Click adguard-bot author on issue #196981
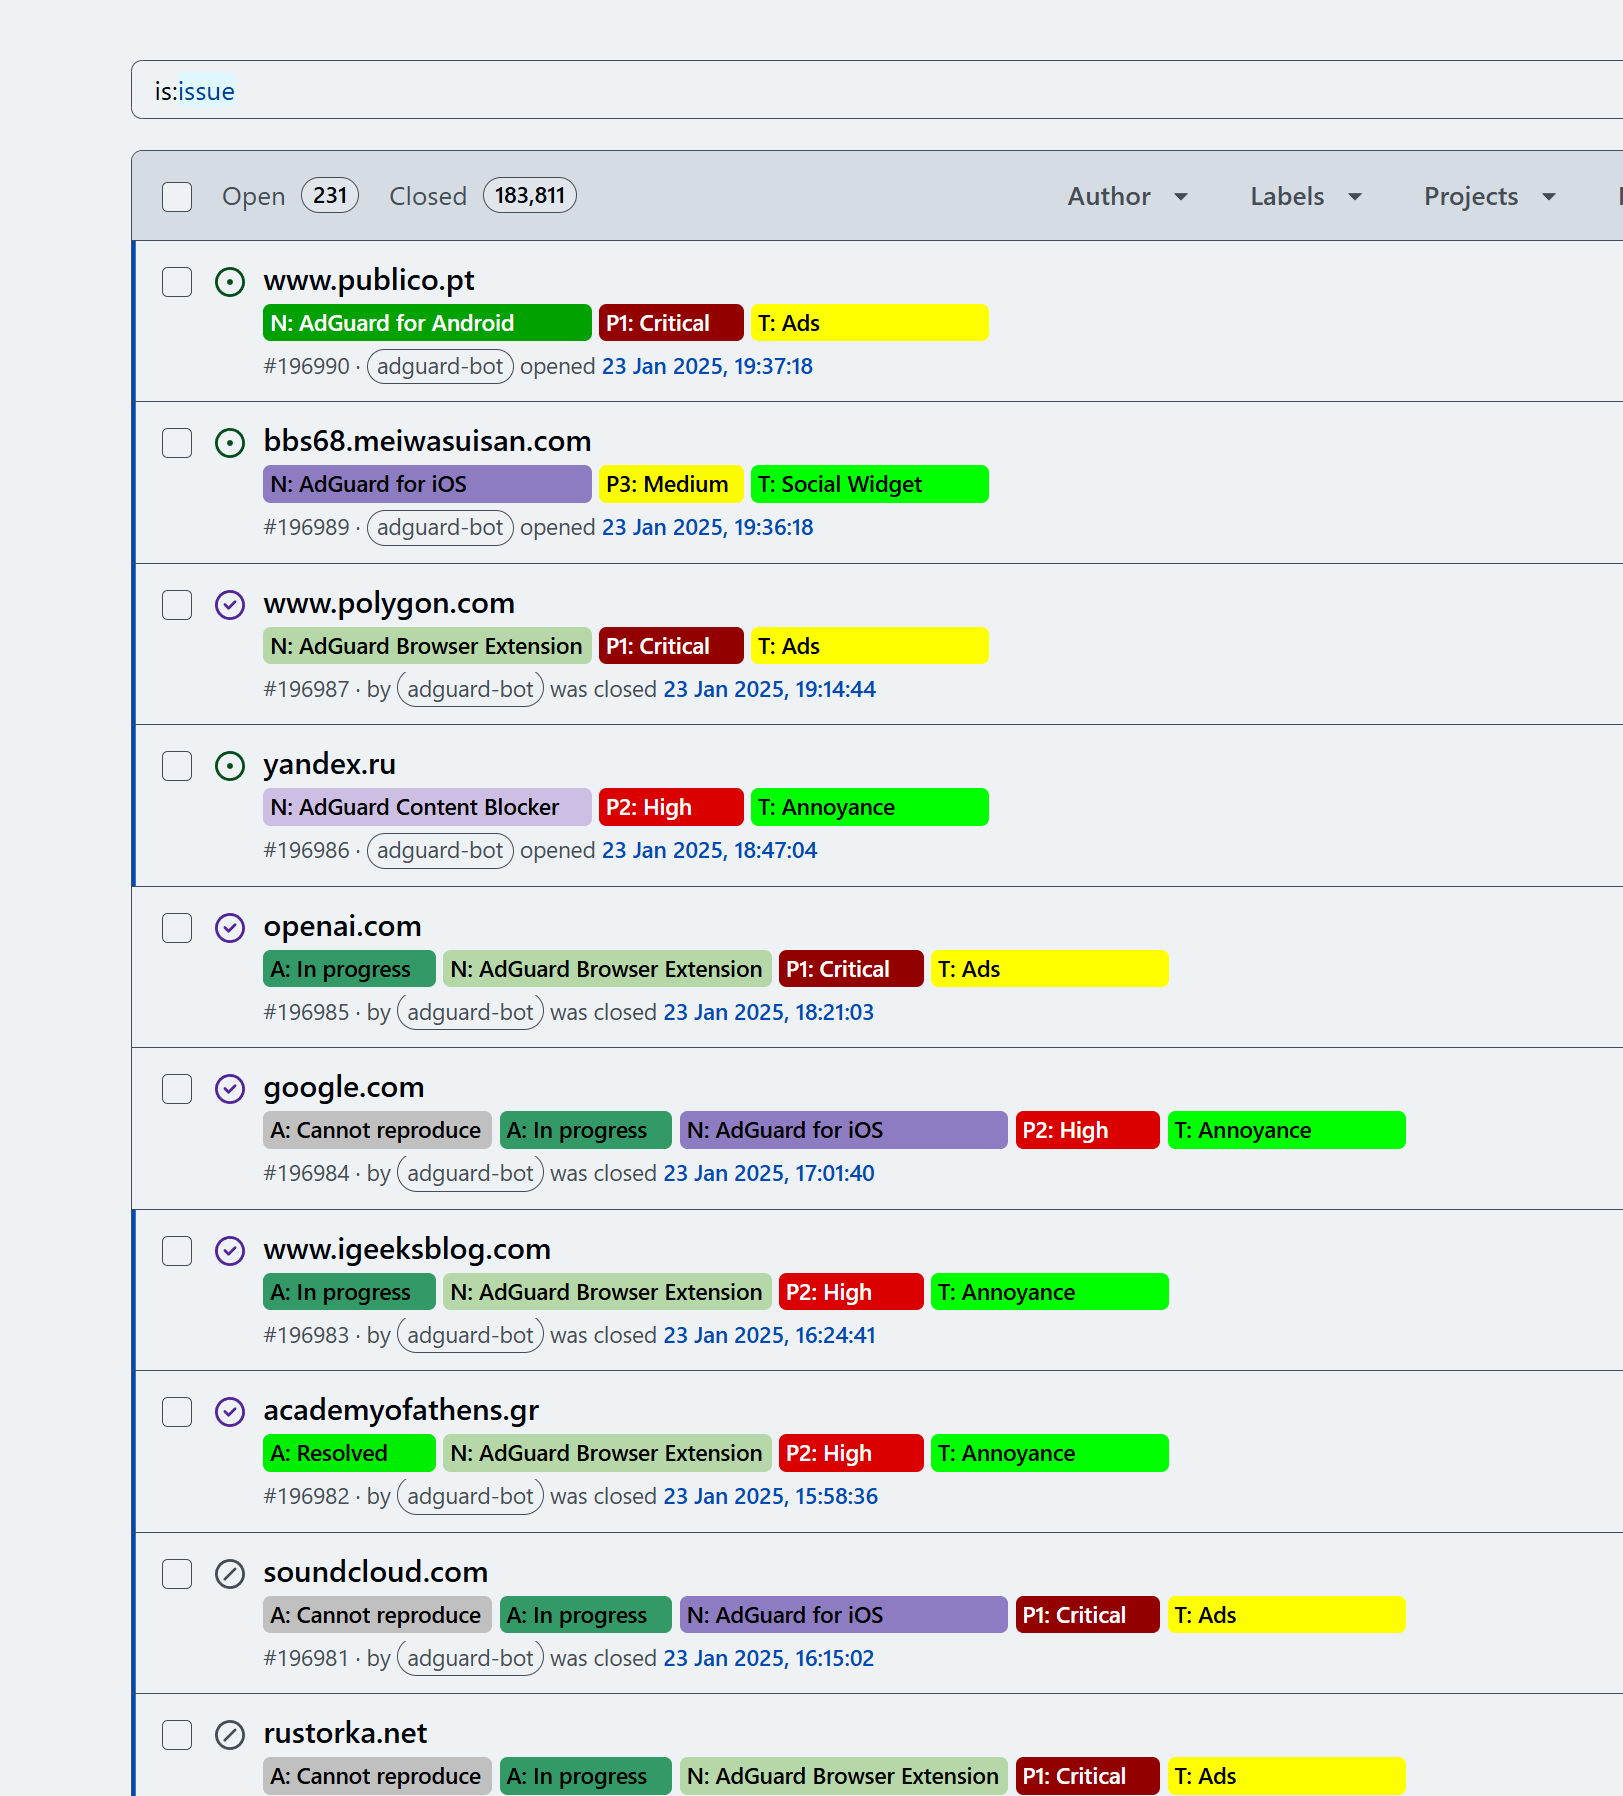The height and width of the screenshot is (1796, 1623). coord(470,1658)
